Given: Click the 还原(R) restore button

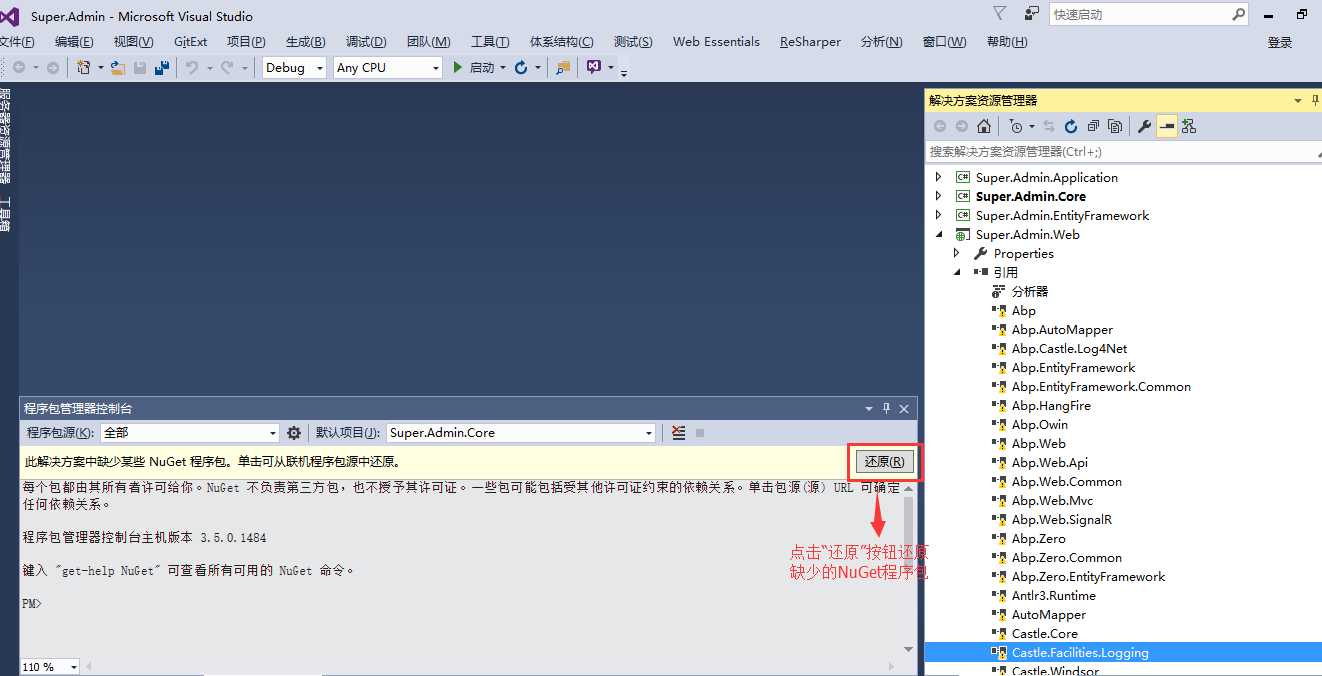Looking at the screenshot, I should (x=885, y=462).
